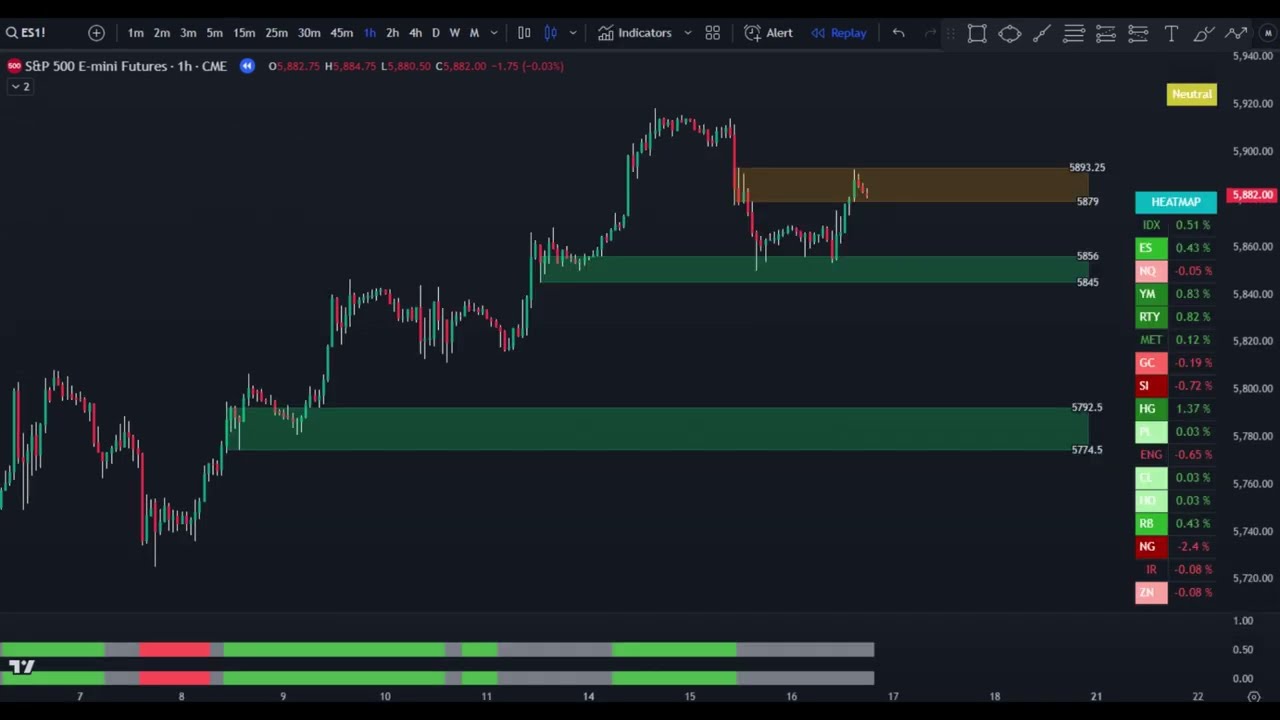
Task: Expand favorite indicators dropdown arrow
Action: [687, 33]
